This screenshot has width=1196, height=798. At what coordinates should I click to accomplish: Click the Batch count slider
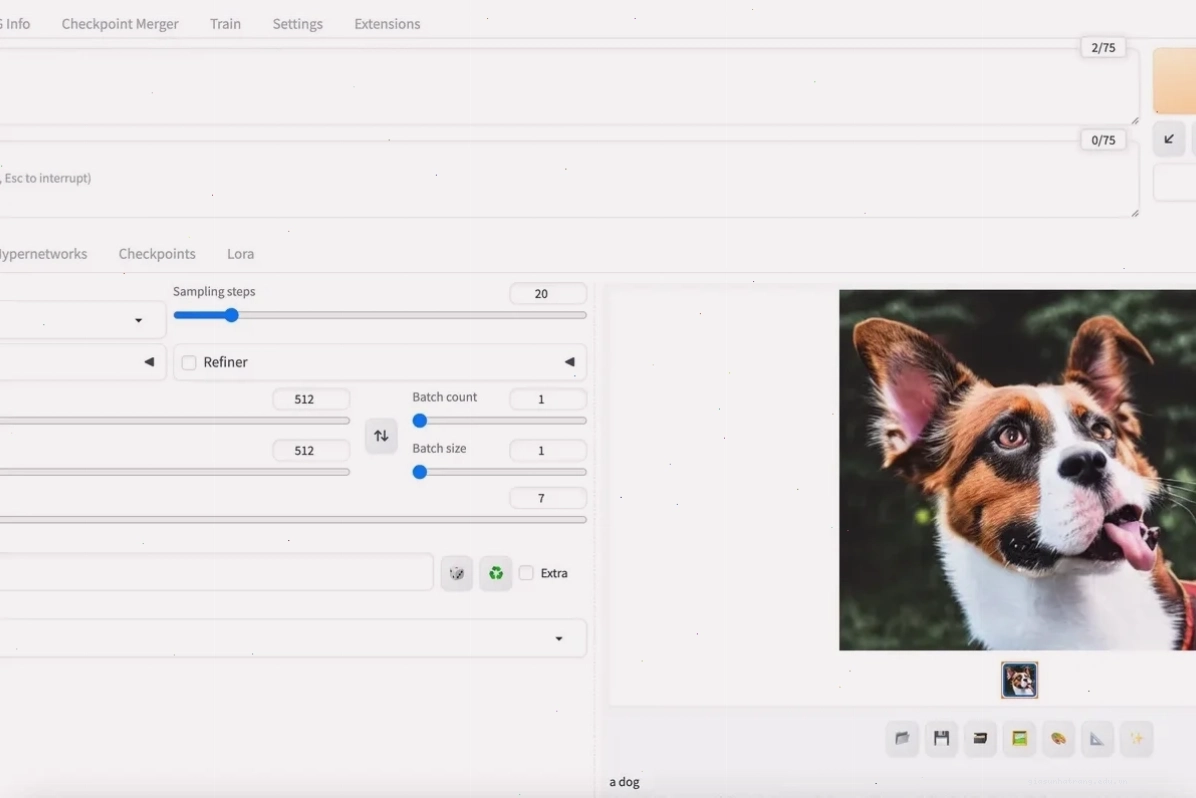tap(500, 420)
